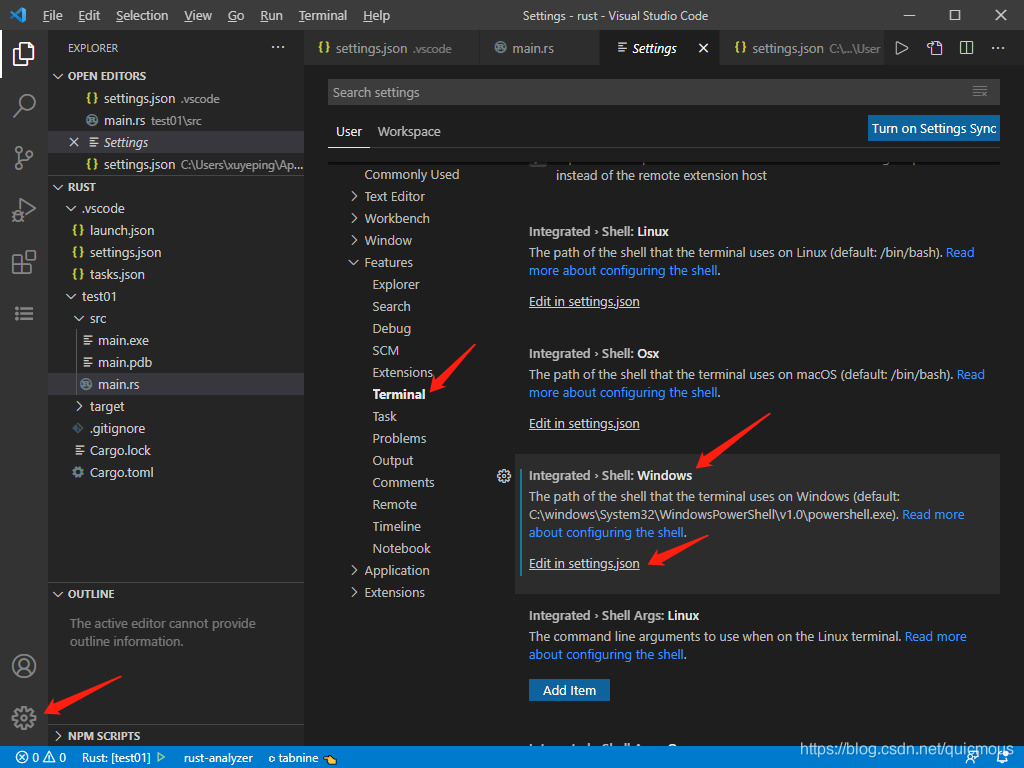
Task: Collapse Features settings category
Action: pos(354,263)
